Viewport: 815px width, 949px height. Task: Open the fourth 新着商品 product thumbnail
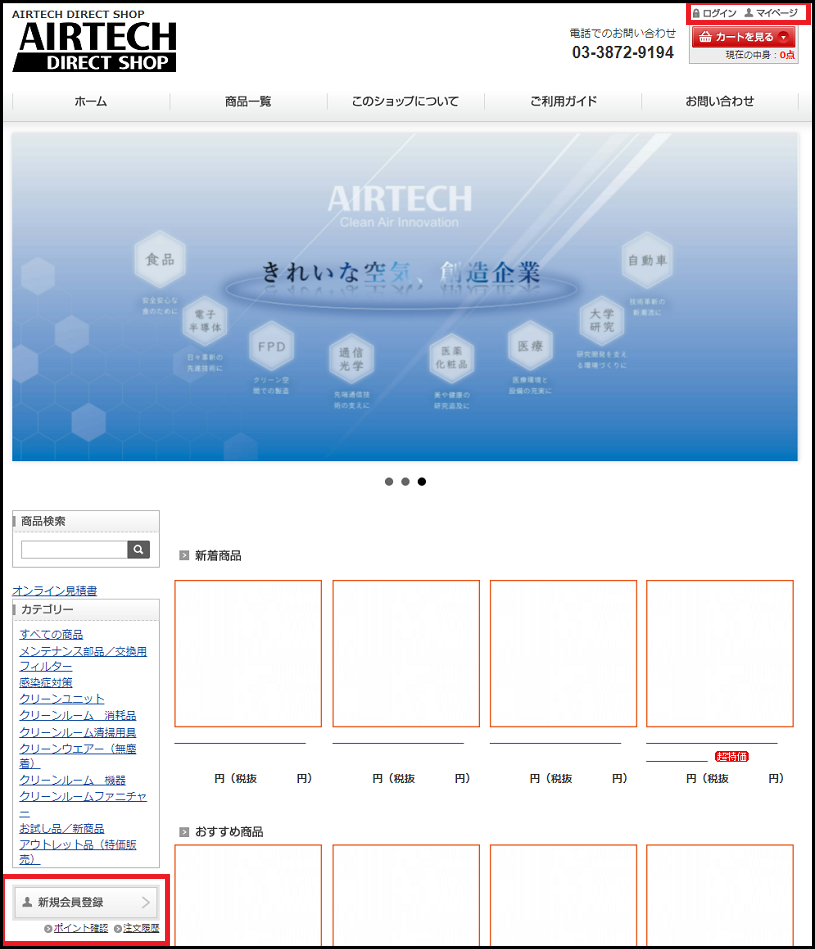tap(720, 654)
